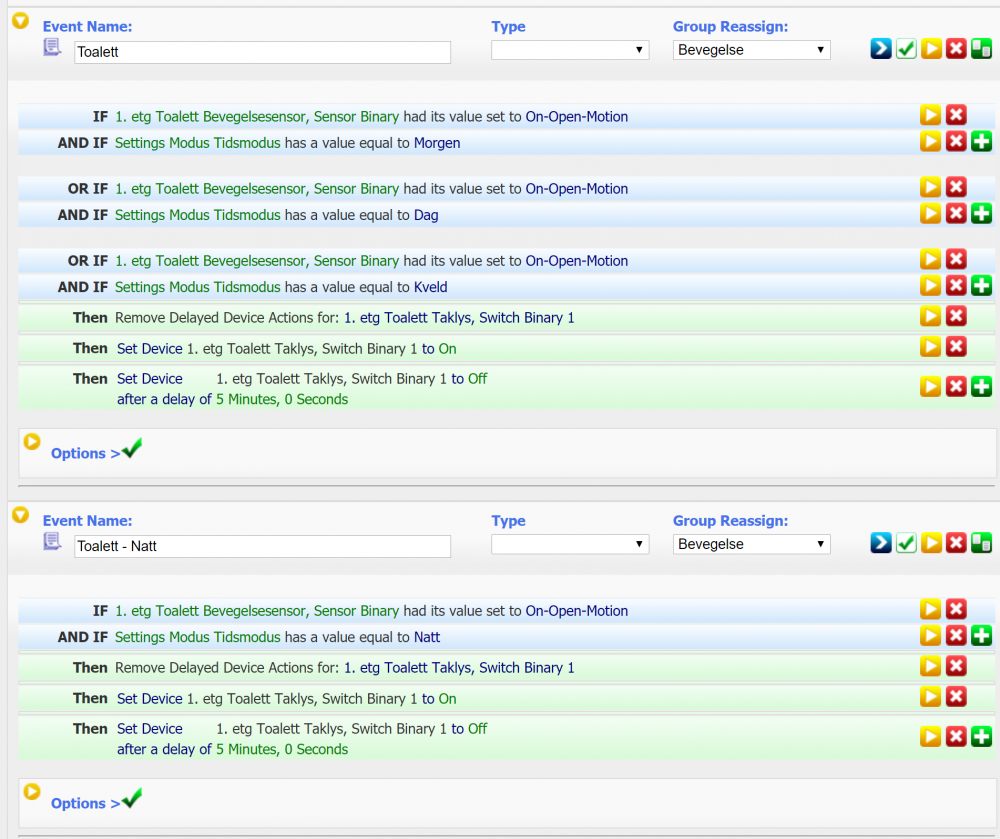This screenshot has width=1000, height=839.
Task: Click the Toalett - Natt event name field
Action: pos(262,546)
